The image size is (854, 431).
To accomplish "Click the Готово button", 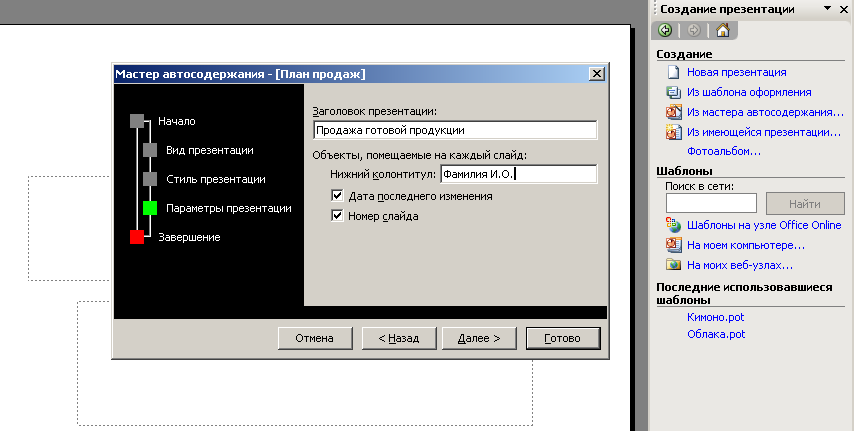I will point(563,338).
